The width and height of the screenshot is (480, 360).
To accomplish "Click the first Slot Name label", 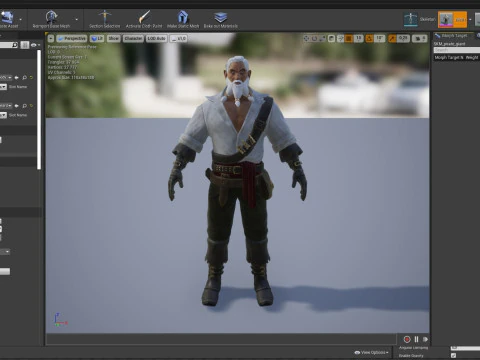I will (x=18, y=87).
